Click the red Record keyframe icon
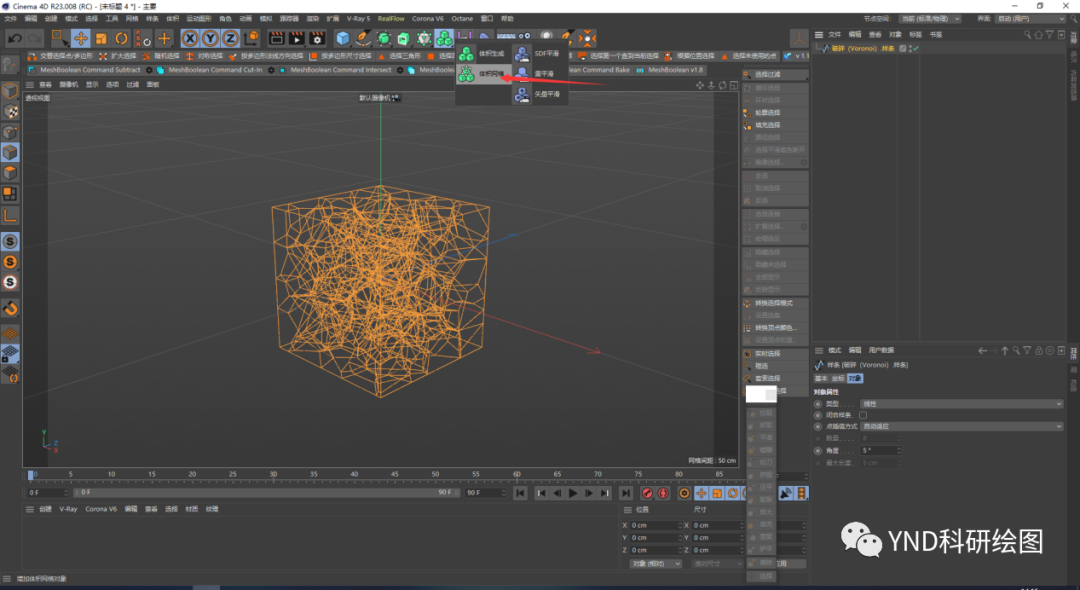1080x590 pixels. click(647, 493)
